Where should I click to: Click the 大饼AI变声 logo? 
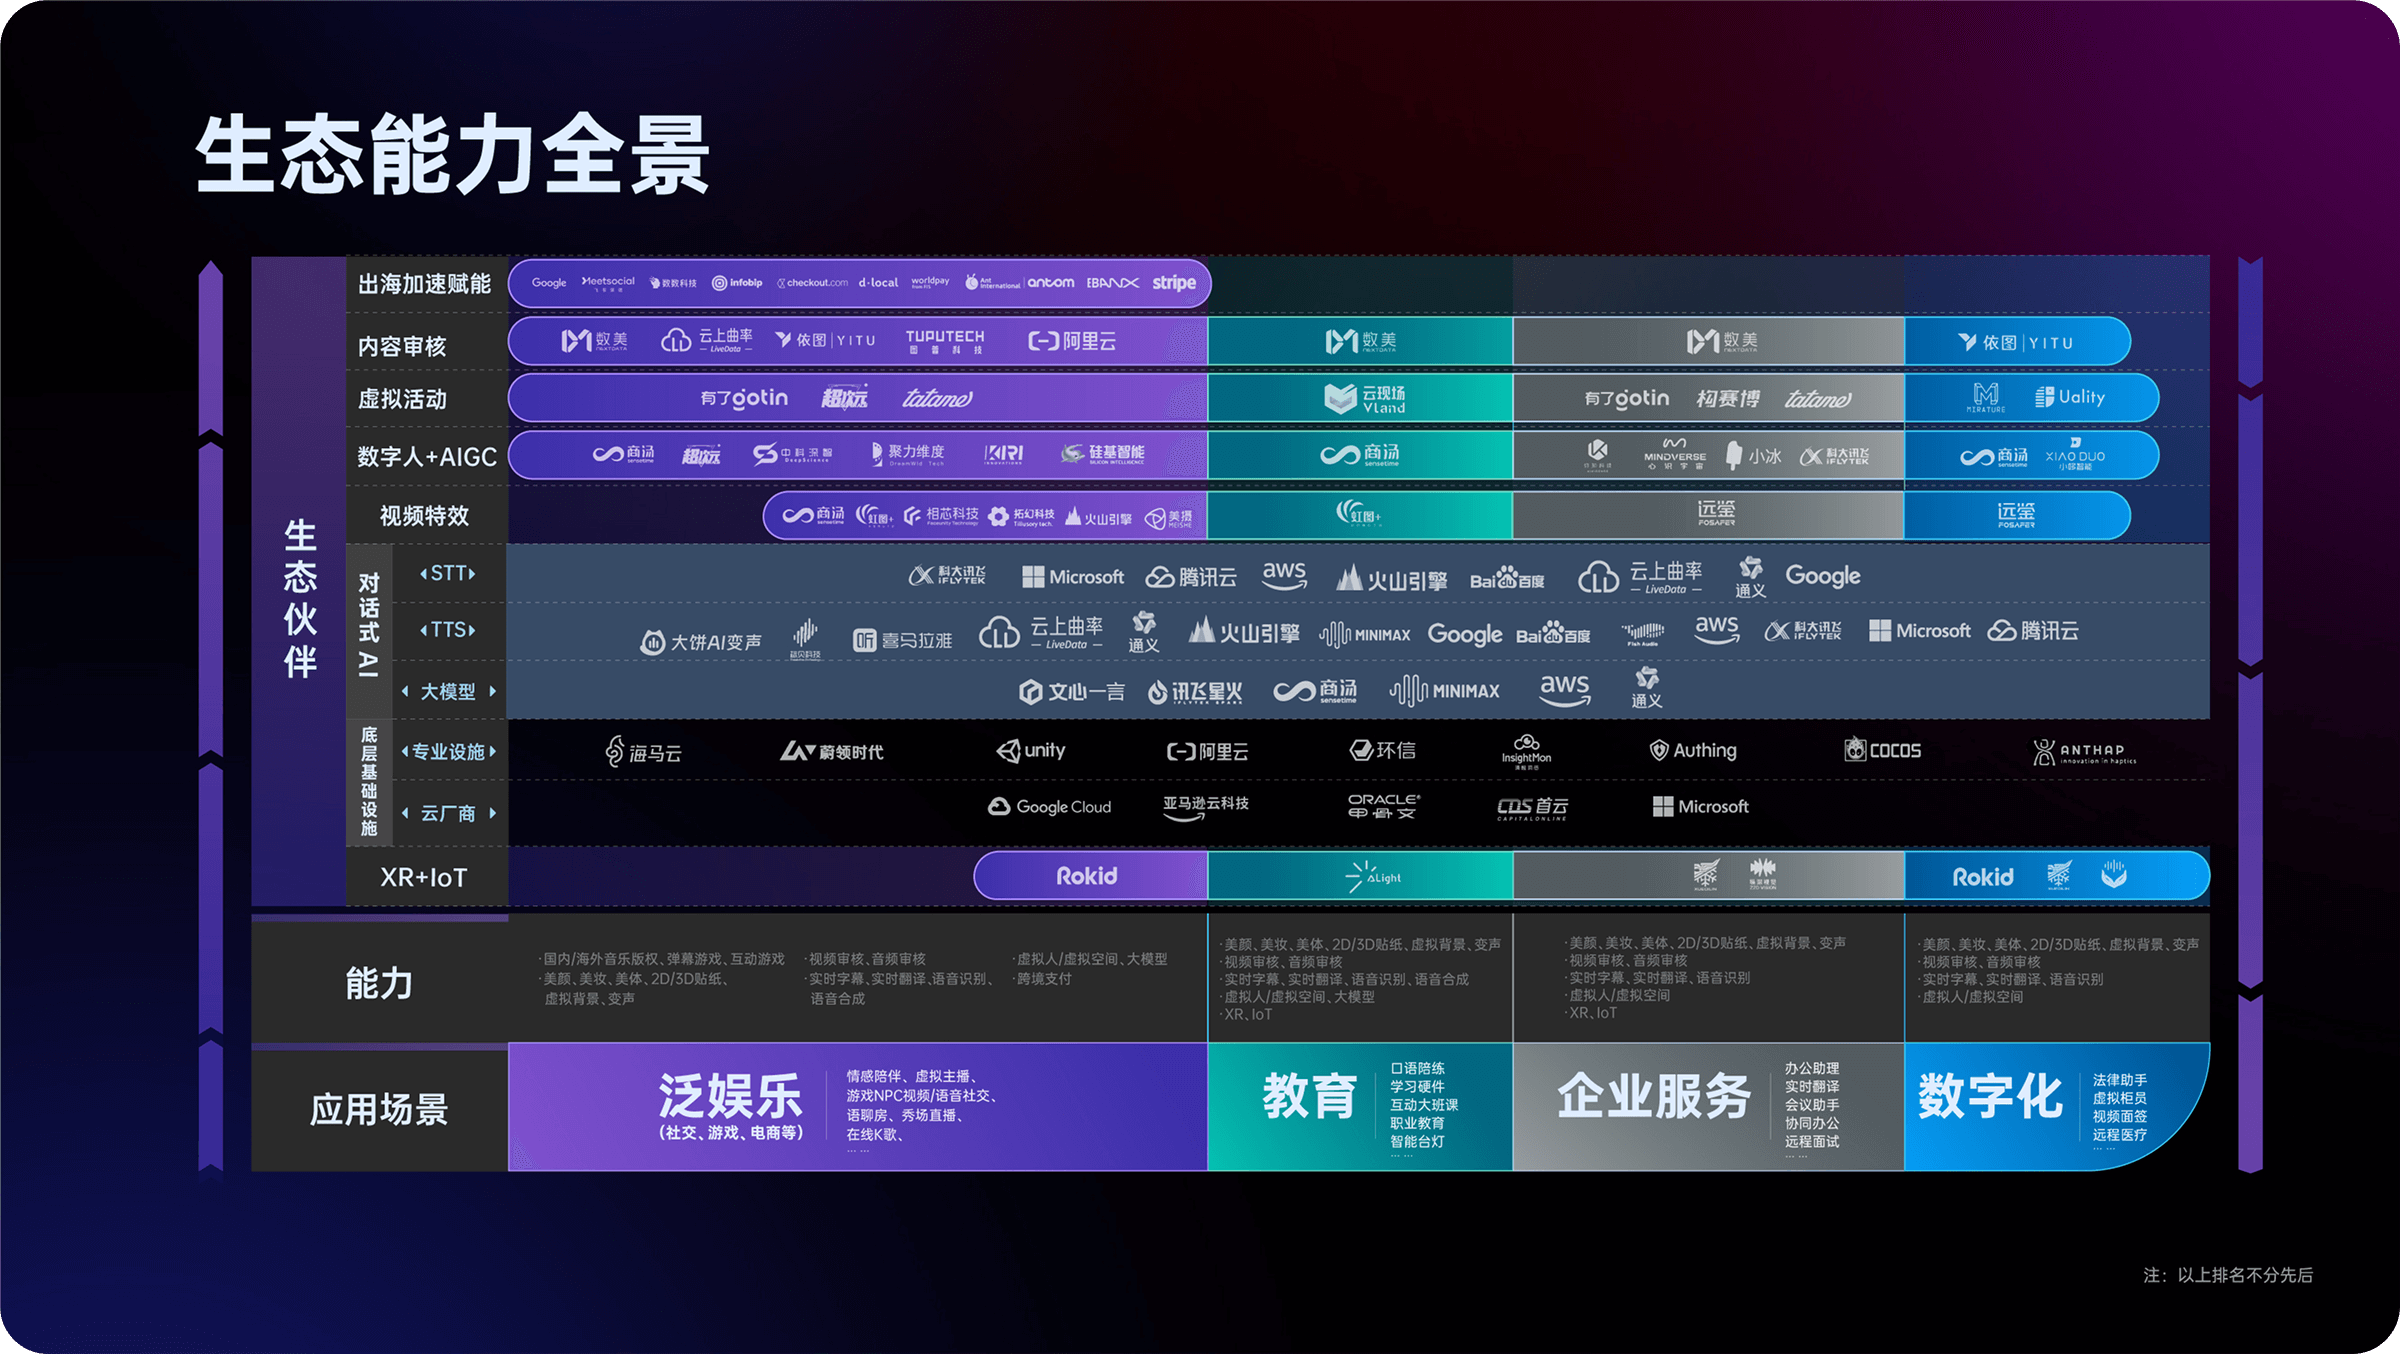(x=701, y=642)
